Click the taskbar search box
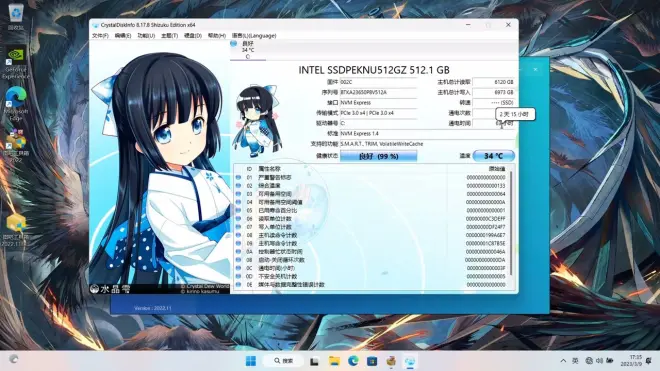 283,361
